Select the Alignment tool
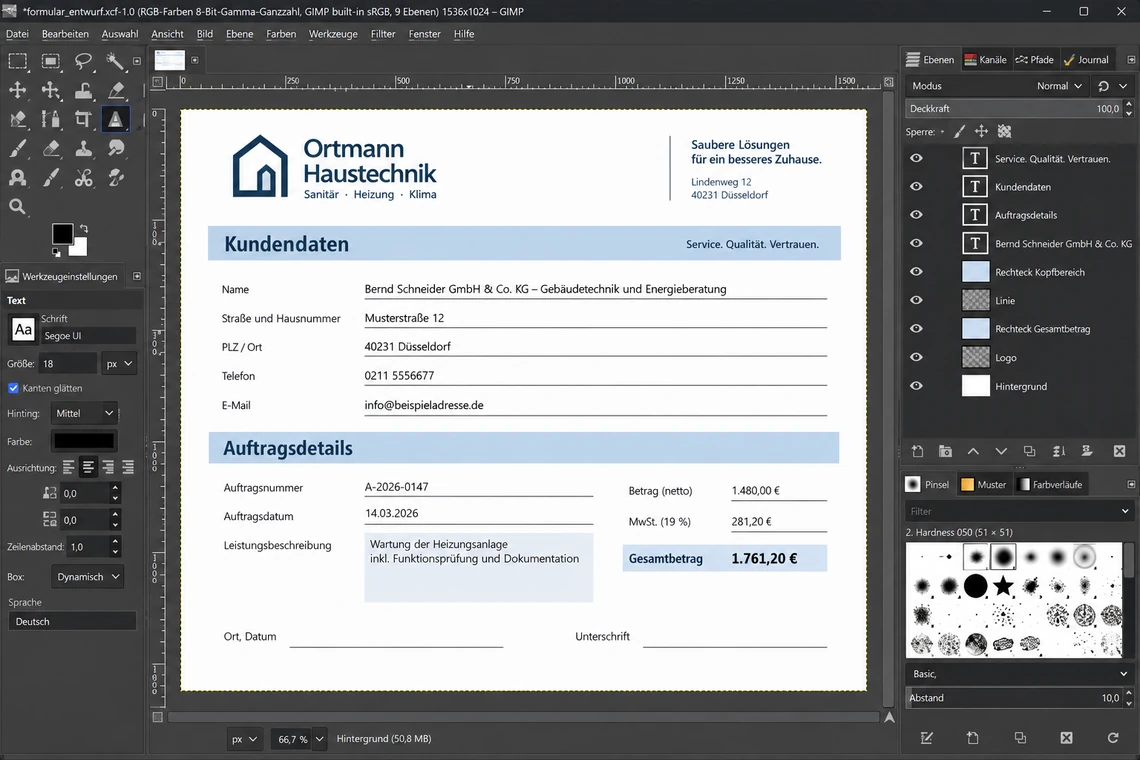The image size is (1140, 760). tap(51, 90)
